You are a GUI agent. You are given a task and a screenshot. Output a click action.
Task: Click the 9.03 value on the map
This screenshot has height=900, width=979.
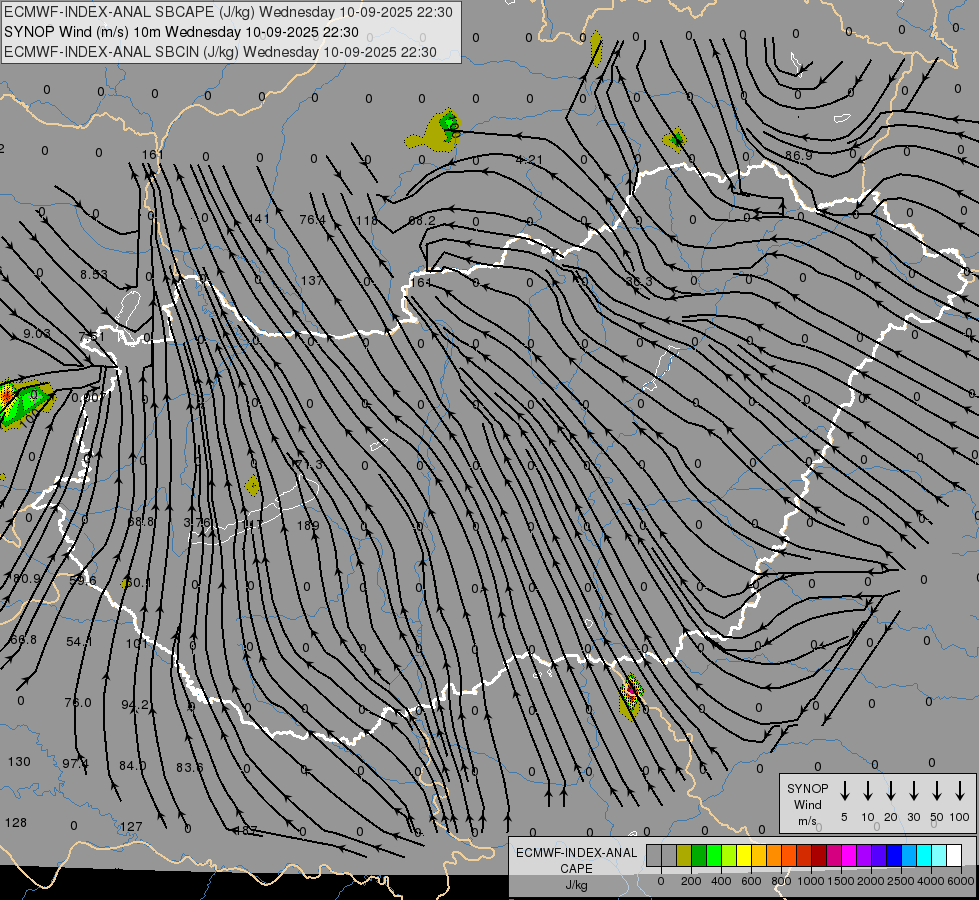[37, 334]
